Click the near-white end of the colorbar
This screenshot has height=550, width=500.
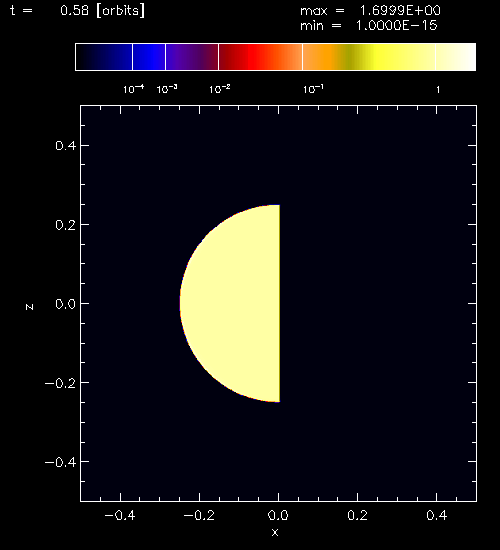(x=456, y=57)
